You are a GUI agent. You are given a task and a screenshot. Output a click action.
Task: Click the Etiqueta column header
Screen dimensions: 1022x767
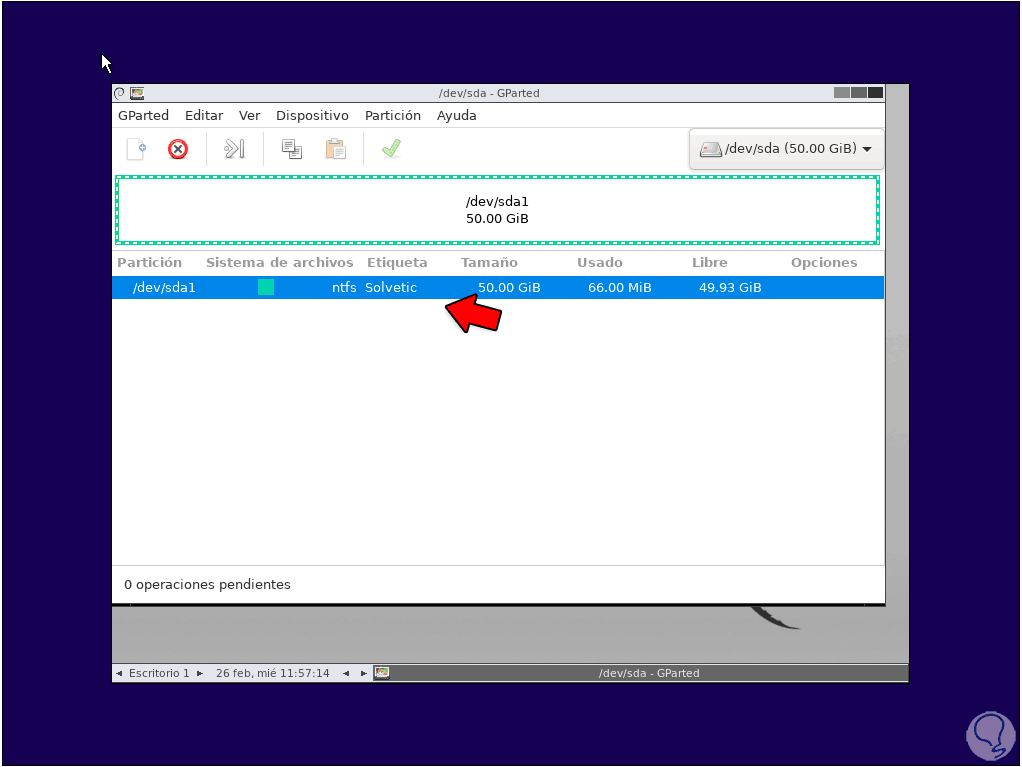click(x=397, y=263)
